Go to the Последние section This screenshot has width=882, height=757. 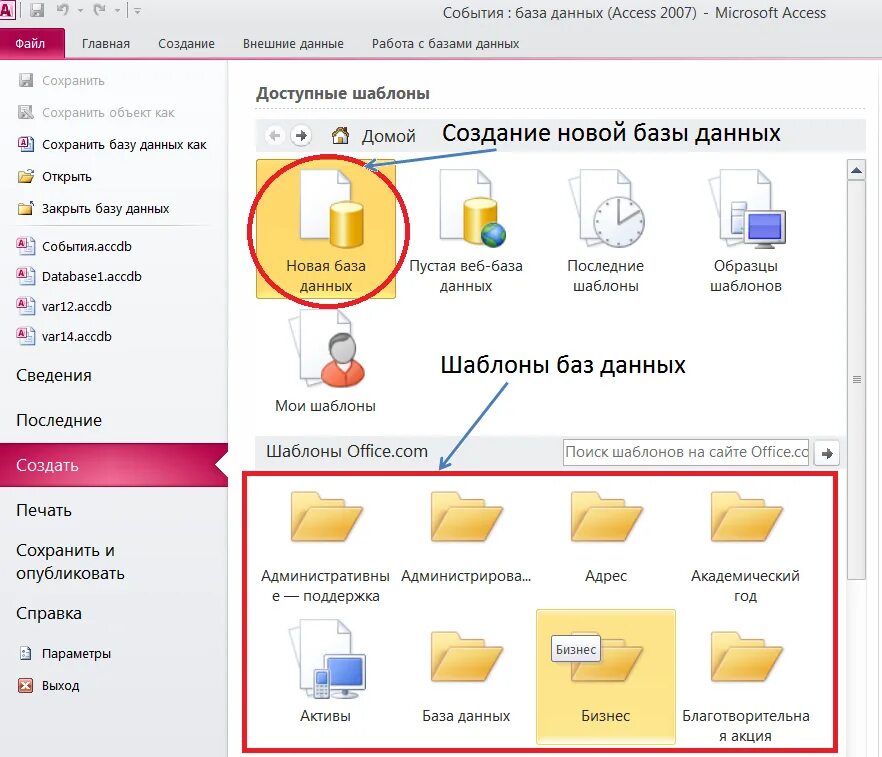pyautogui.click(x=58, y=420)
